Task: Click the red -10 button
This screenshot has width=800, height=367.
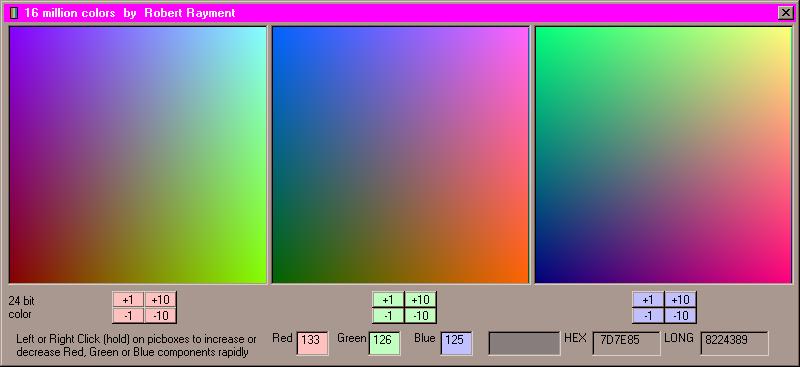Action: [x=160, y=315]
